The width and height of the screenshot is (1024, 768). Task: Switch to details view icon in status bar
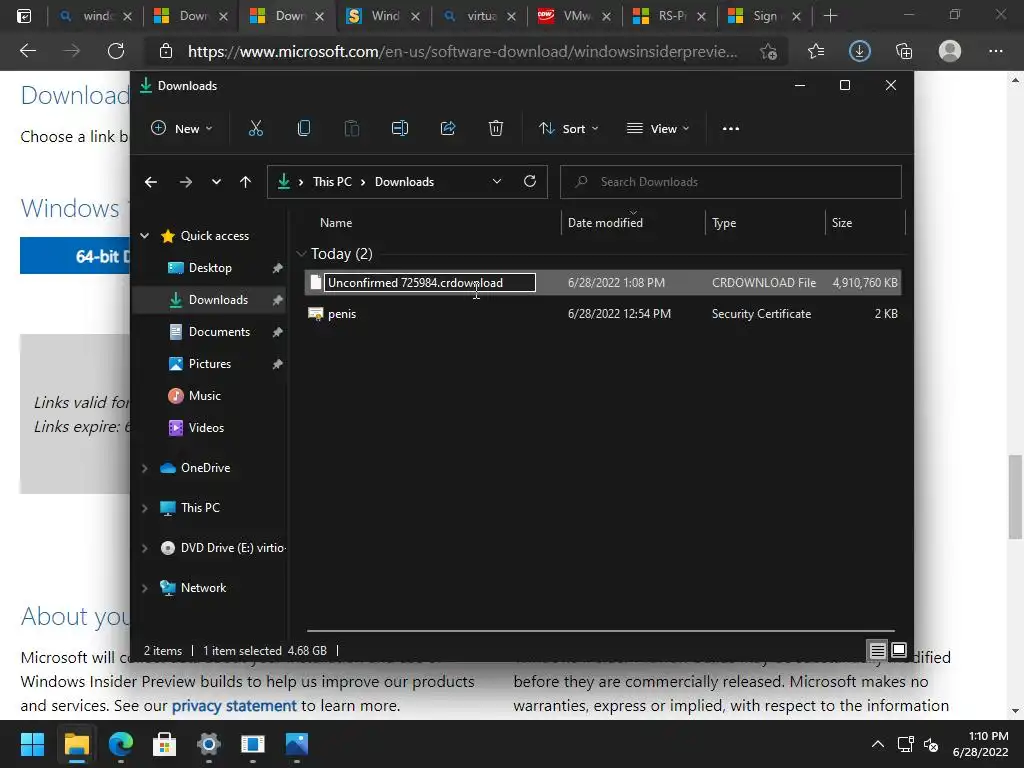point(877,650)
